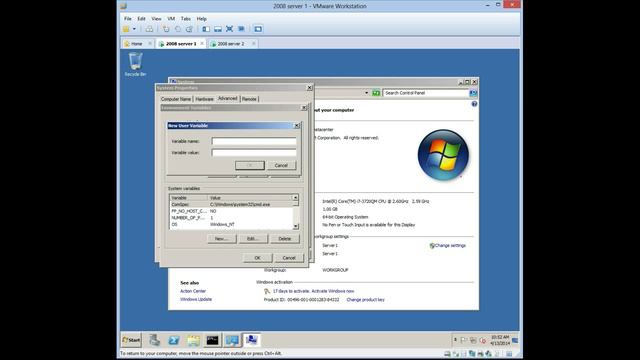Select the OS system variable row
This screenshot has height=360, width=640.
(x=231, y=224)
